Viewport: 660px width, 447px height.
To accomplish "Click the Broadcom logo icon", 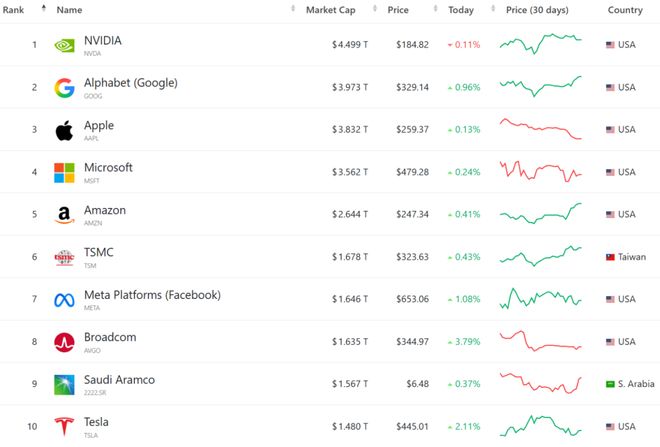I will pos(65,342).
